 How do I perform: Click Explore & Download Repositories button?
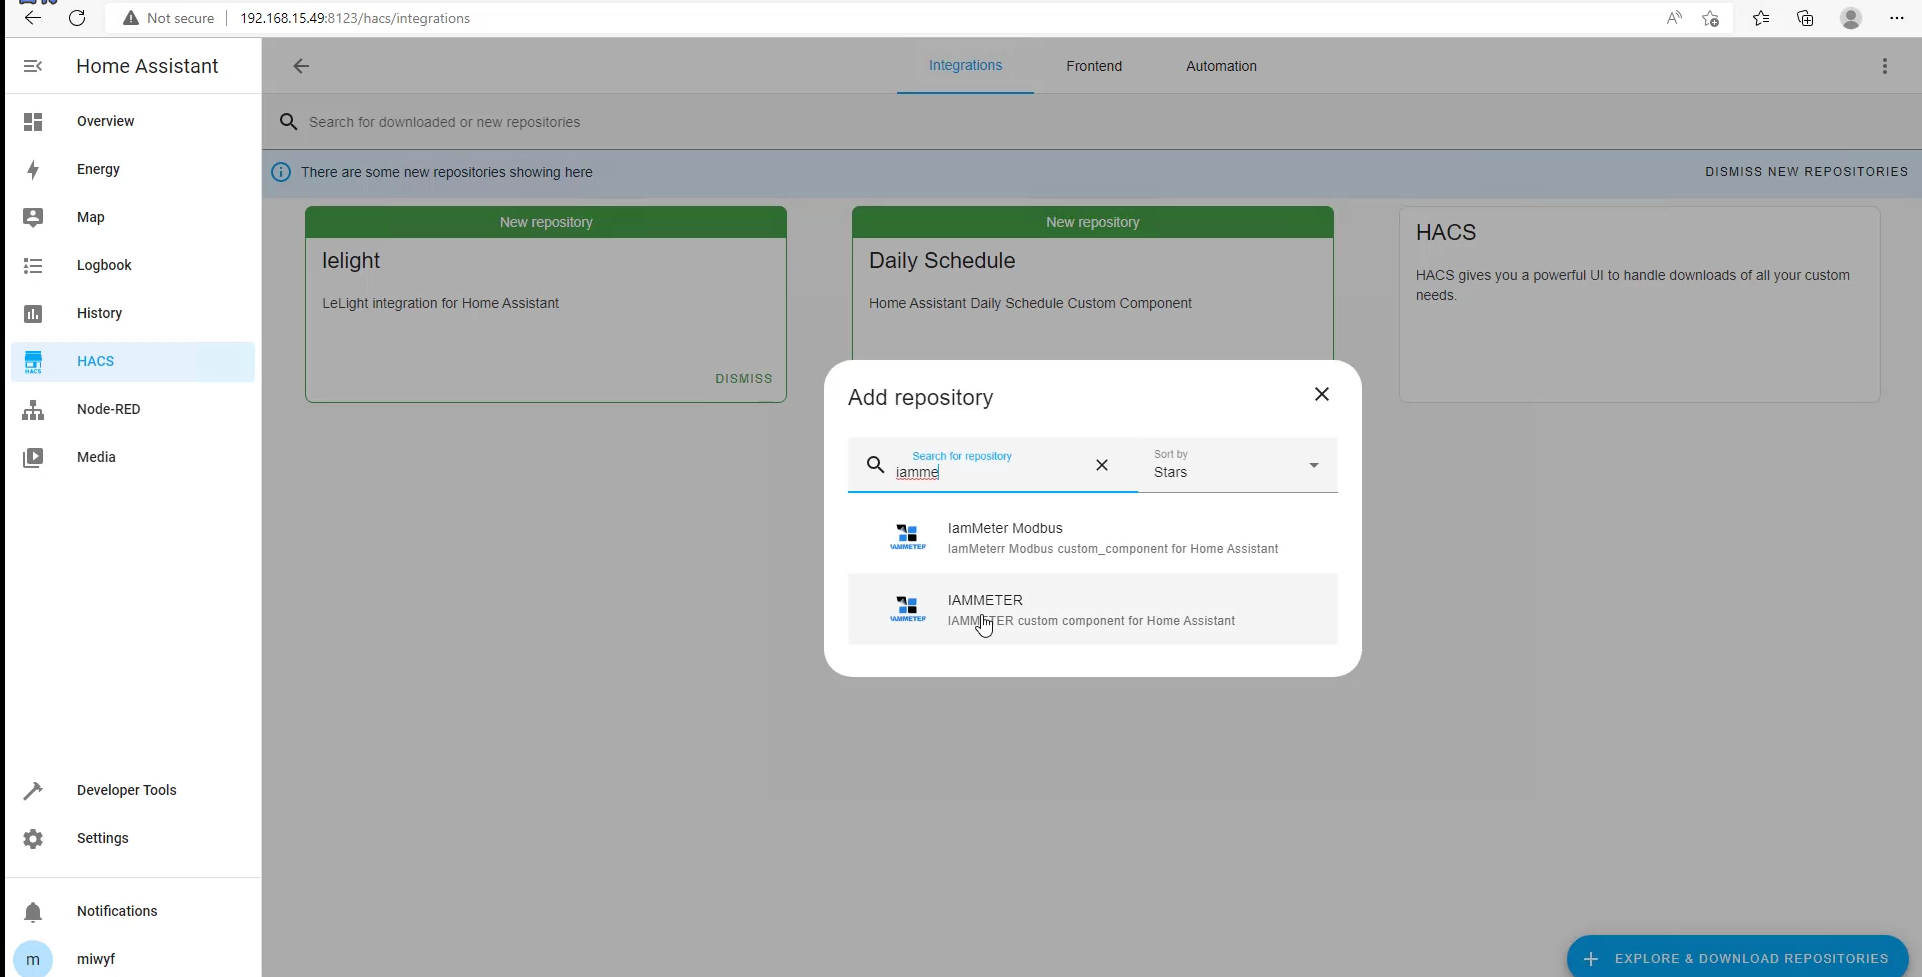[x=1737, y=958]
